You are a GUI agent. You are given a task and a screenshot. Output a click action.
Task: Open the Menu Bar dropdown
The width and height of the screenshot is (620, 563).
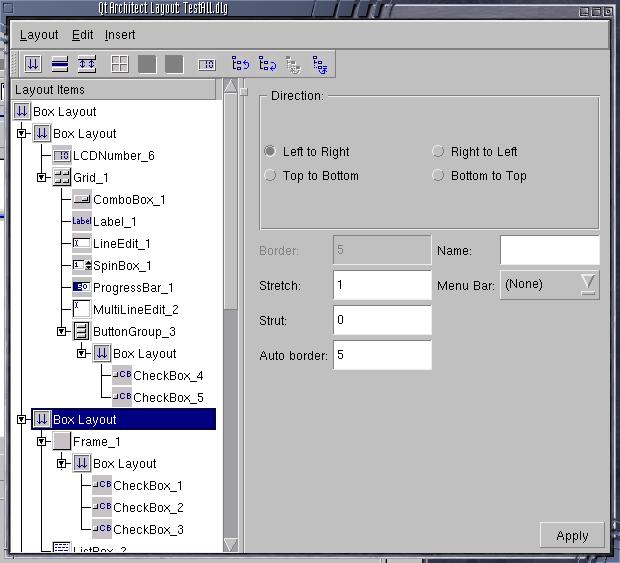[x=588, y=284]
